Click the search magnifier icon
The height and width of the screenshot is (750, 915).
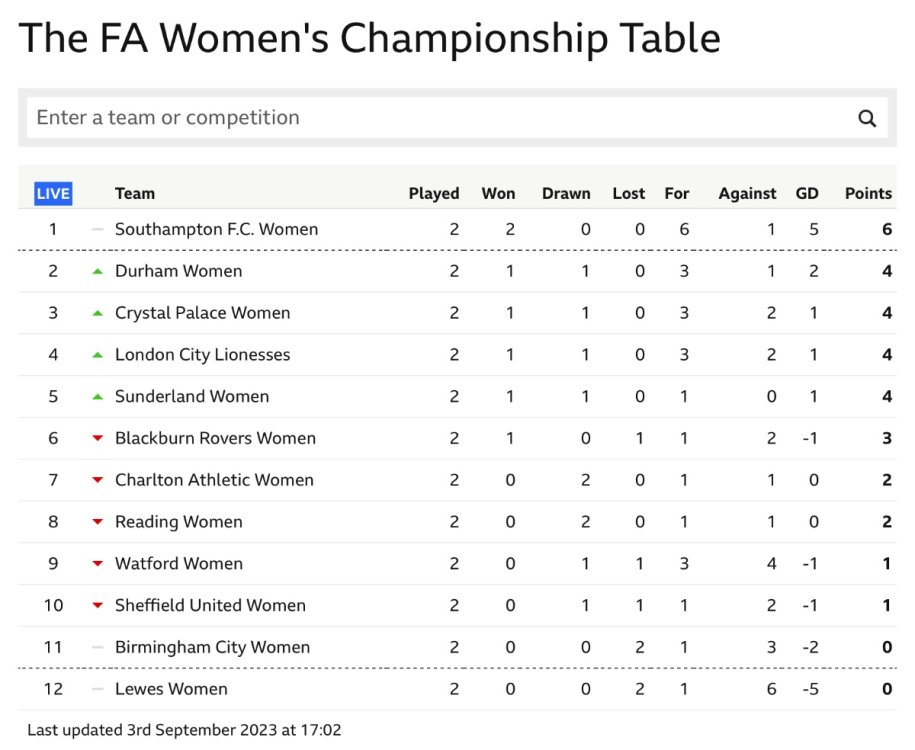(867, 118)
